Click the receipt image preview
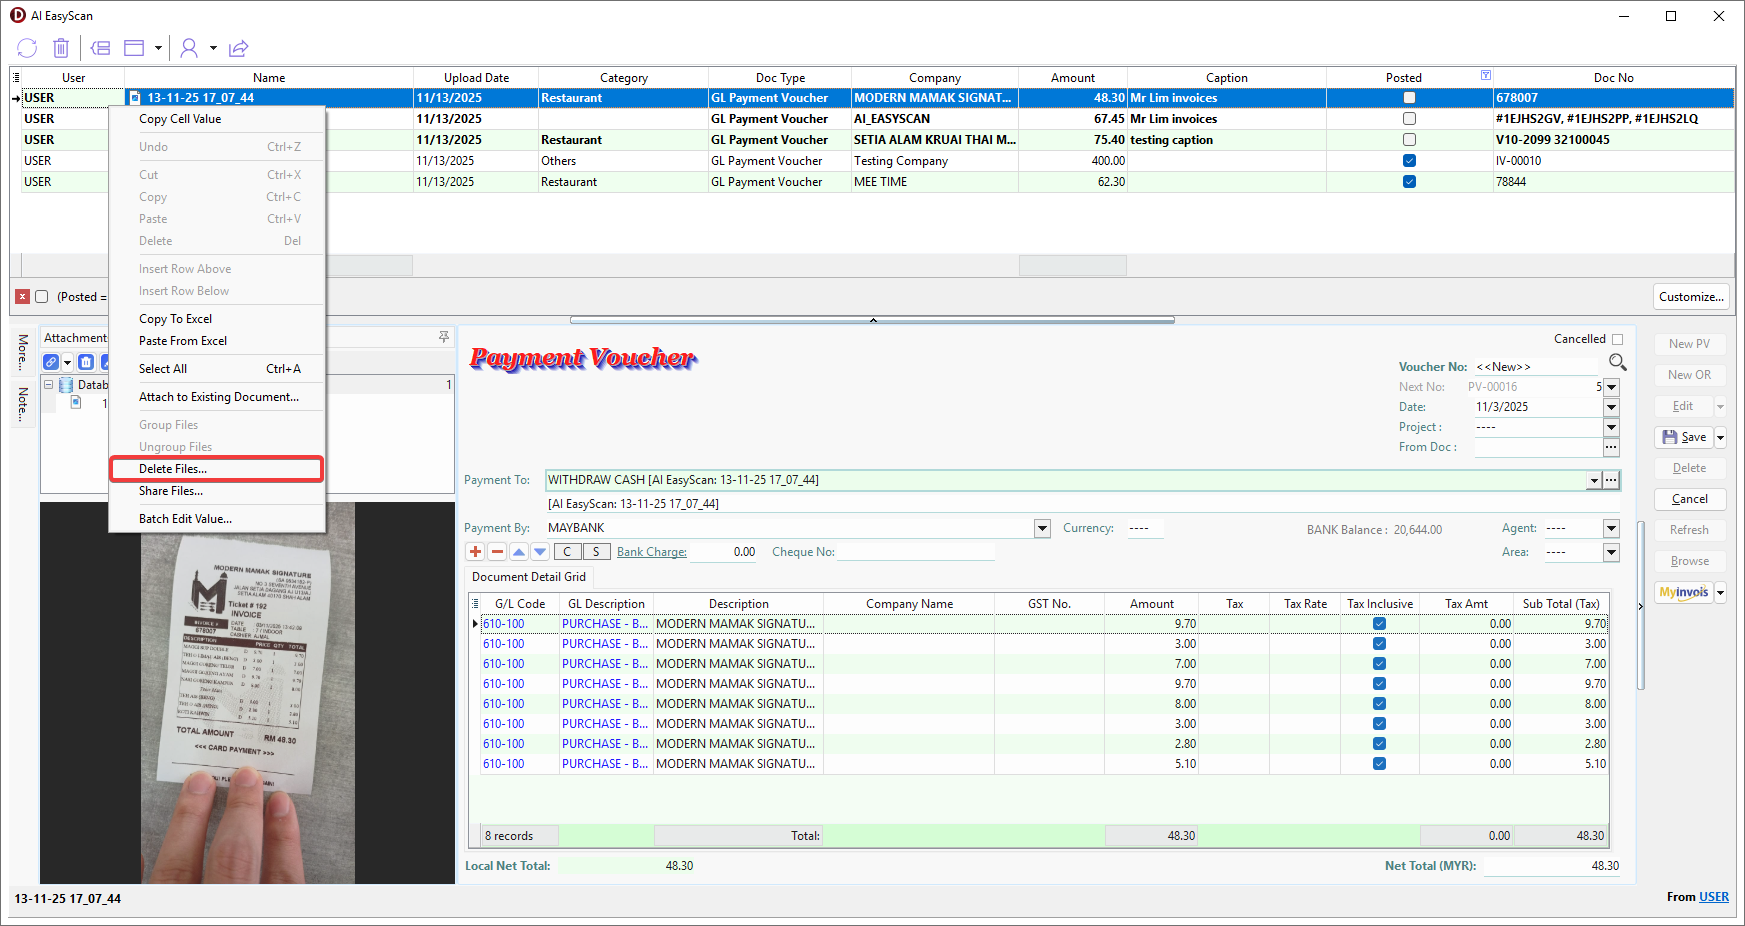The width and height of the screenshot is (1745, 926). coord(247,692)
